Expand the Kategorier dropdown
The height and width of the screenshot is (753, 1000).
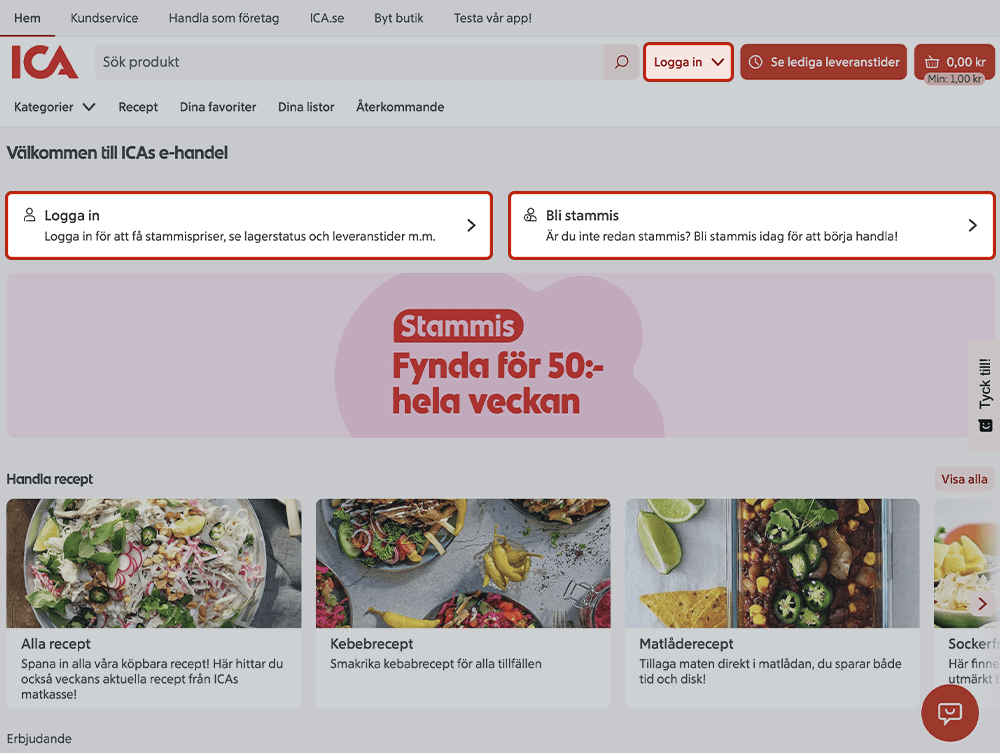click(54, 107)
